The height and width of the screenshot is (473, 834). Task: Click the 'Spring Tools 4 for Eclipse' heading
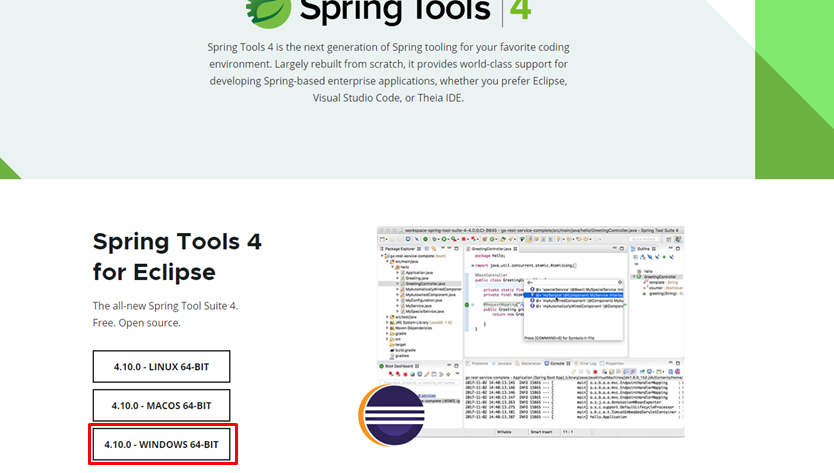coord(177,257)
